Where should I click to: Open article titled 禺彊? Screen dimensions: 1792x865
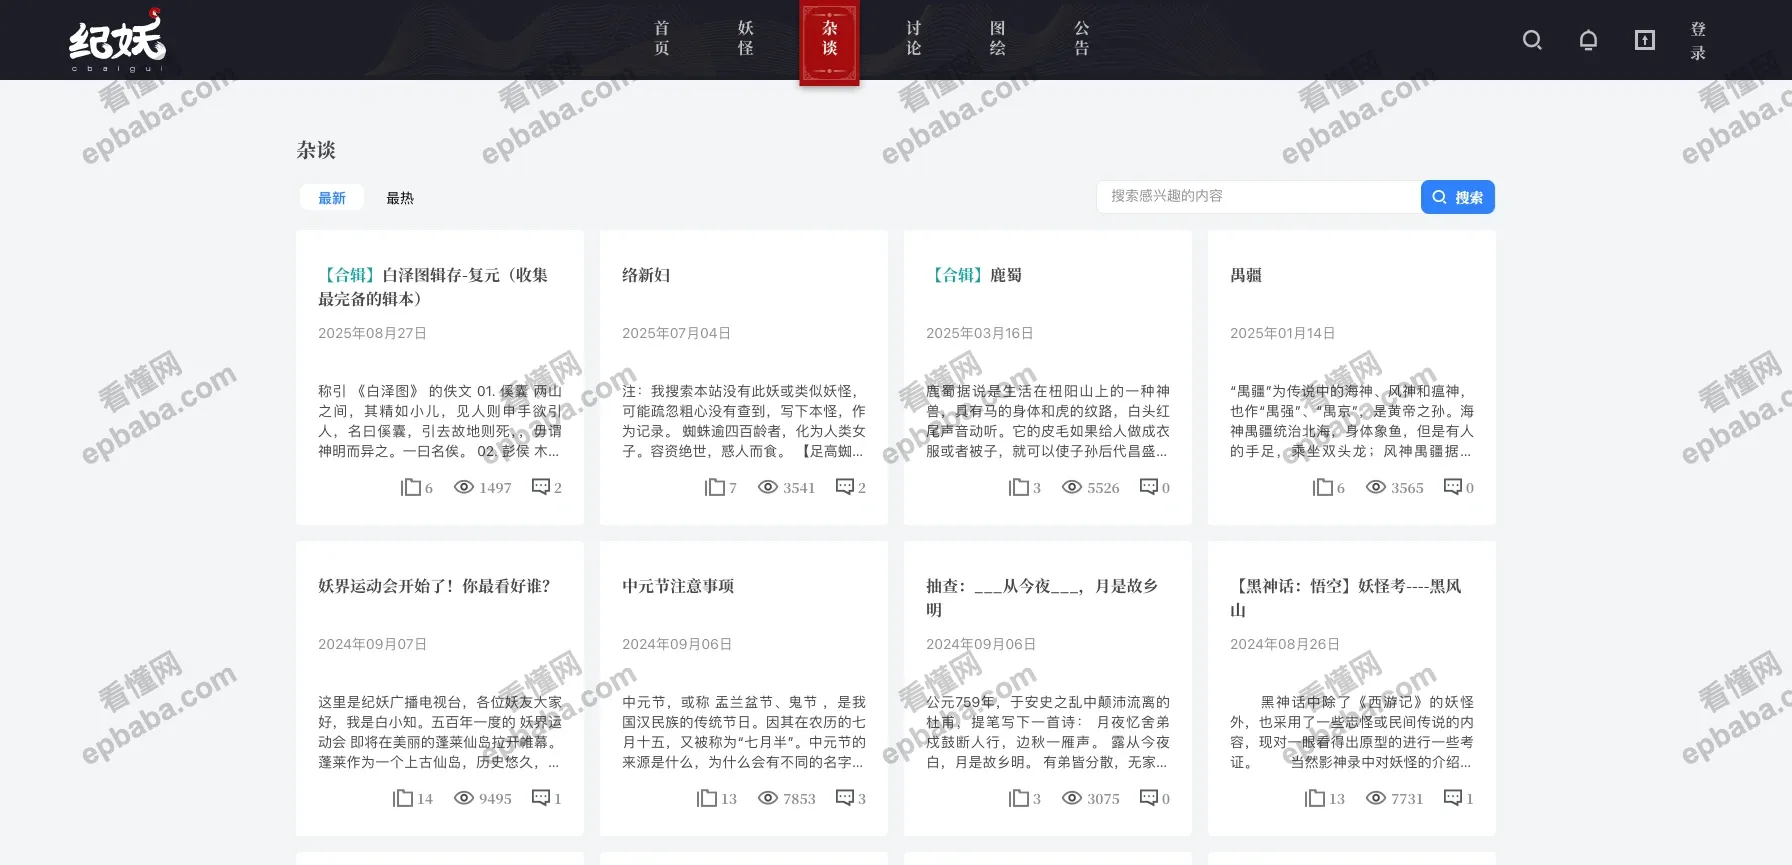pos(1246,275)
